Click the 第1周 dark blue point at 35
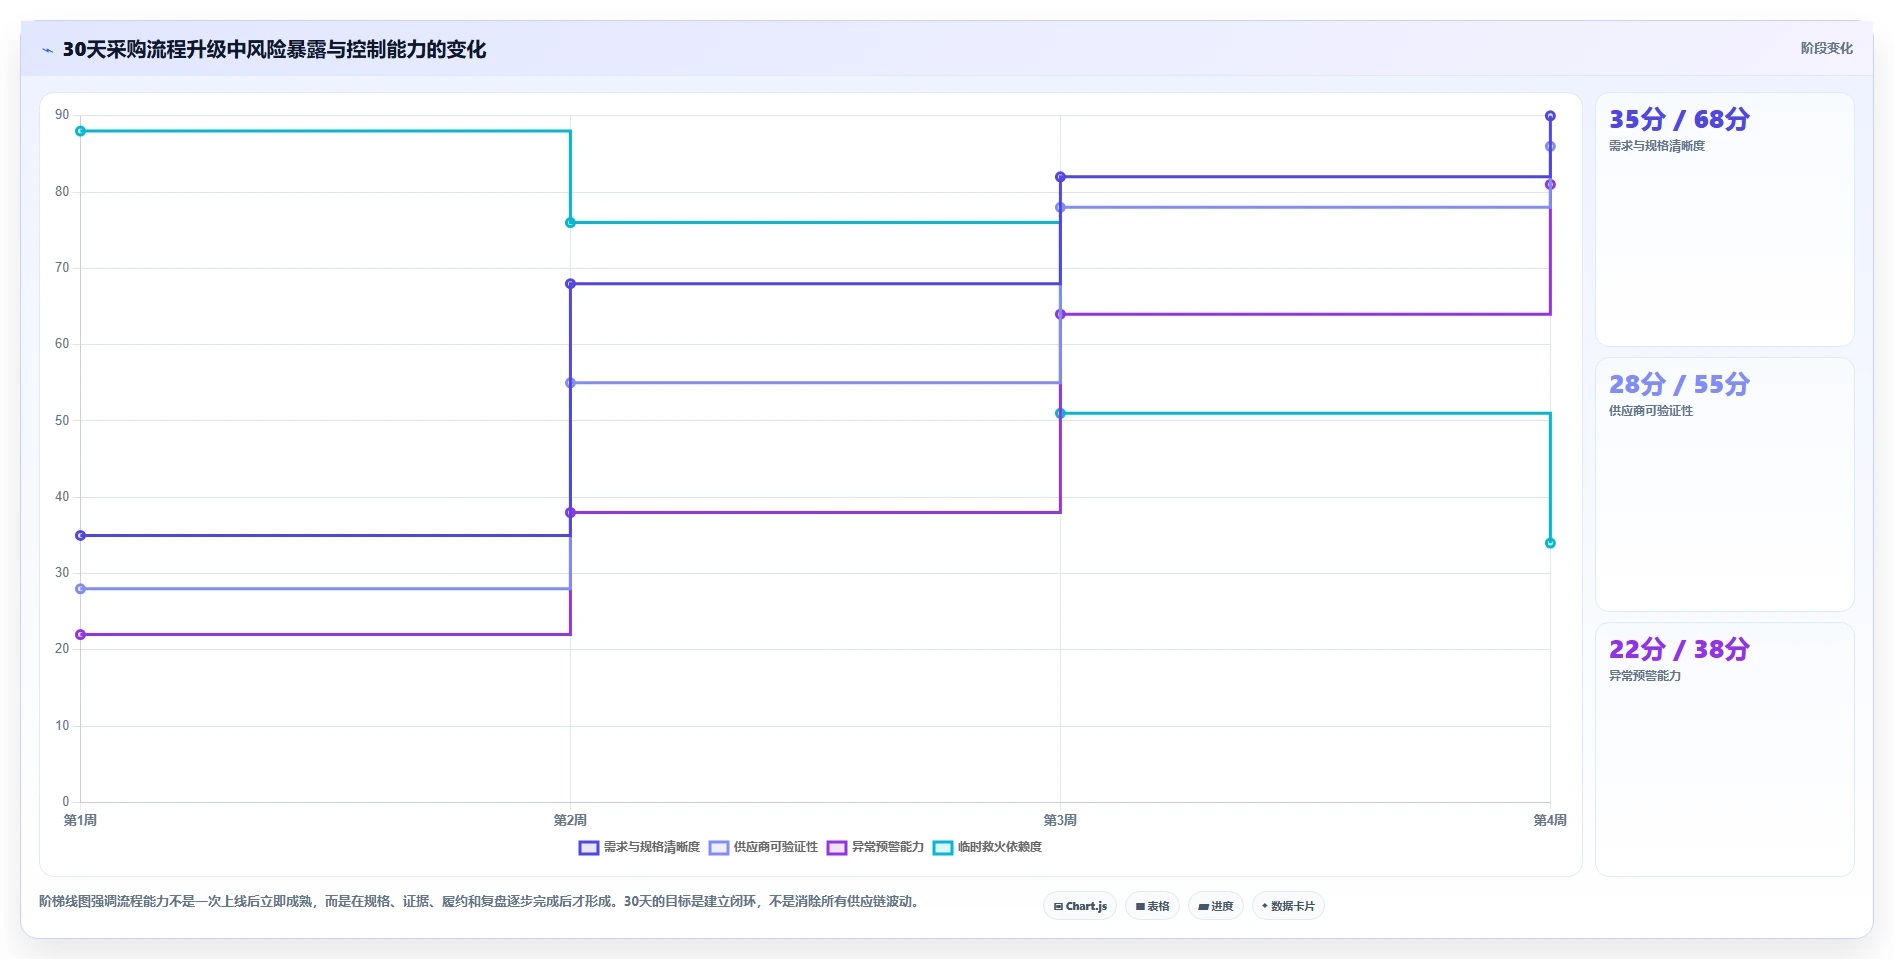The image size is (1894, 959). point(81,536)
